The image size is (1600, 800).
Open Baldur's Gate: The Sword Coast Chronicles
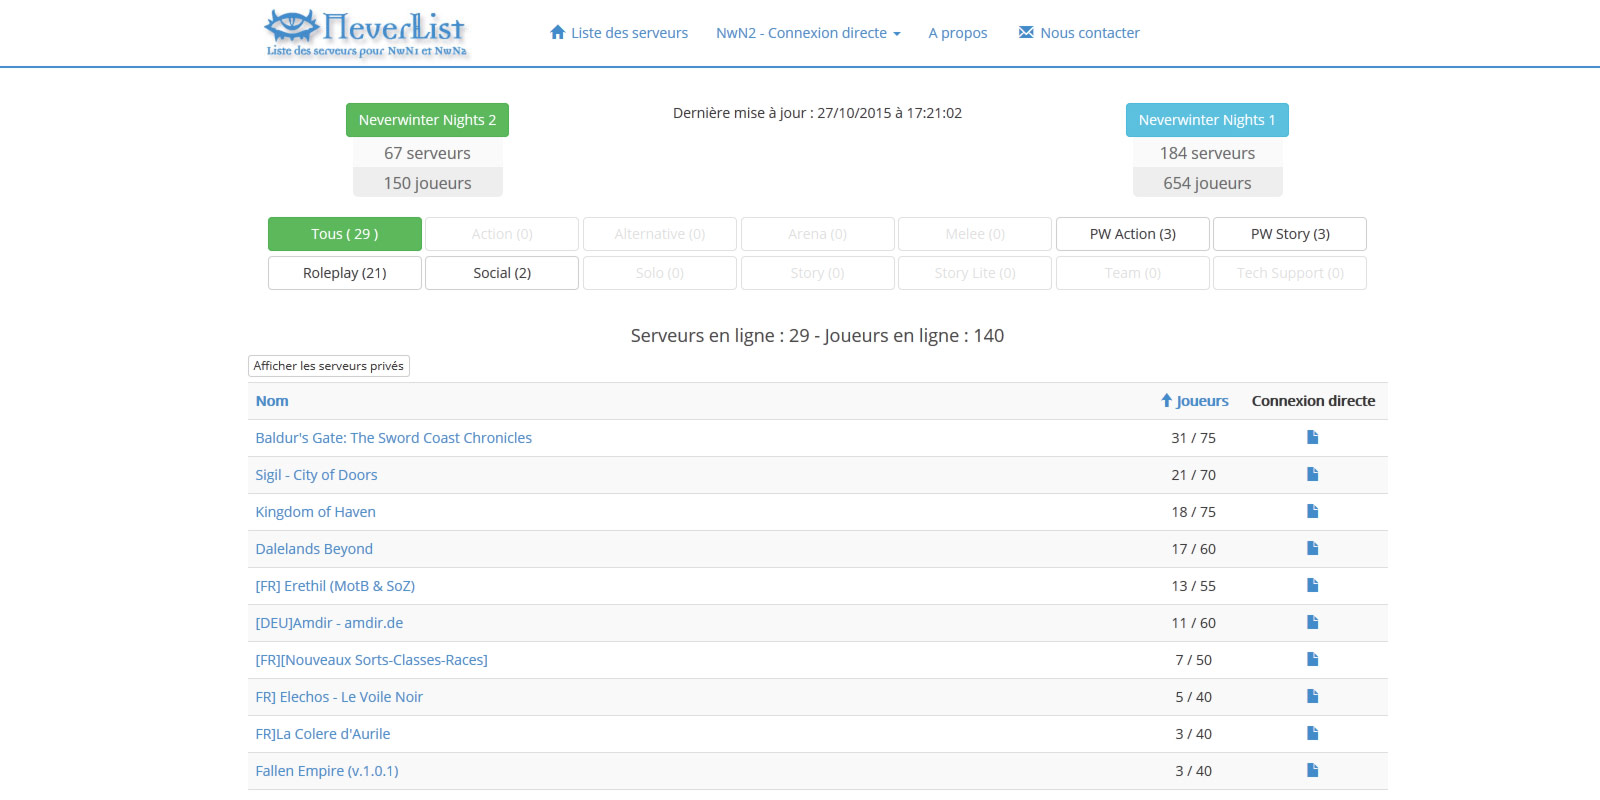point(394,438)
